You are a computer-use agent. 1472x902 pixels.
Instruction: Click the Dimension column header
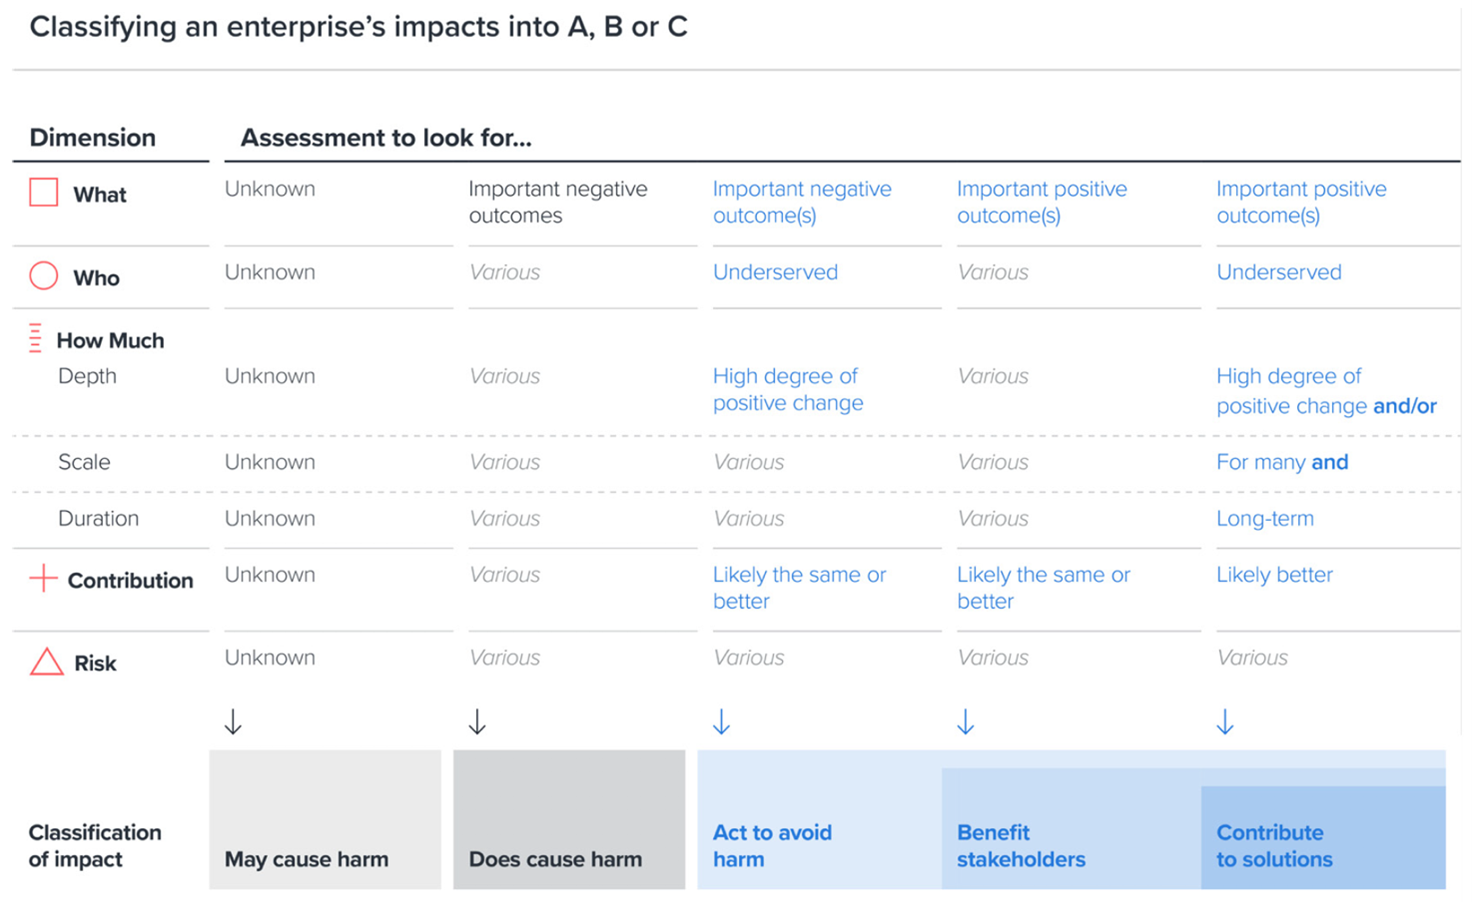tap(93, 138)
